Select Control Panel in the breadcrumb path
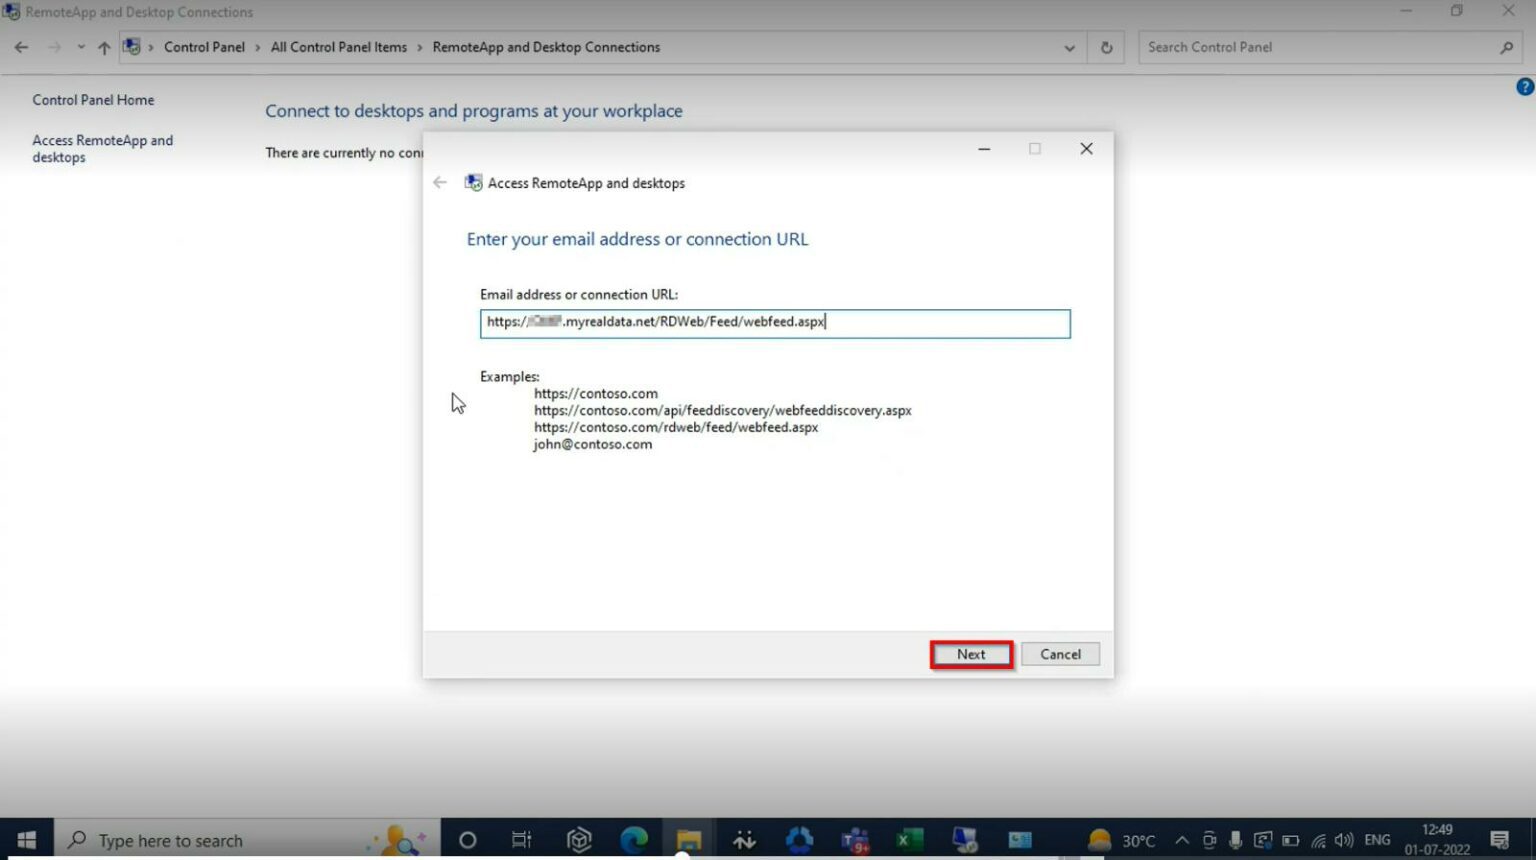 (x=204, y=47)
